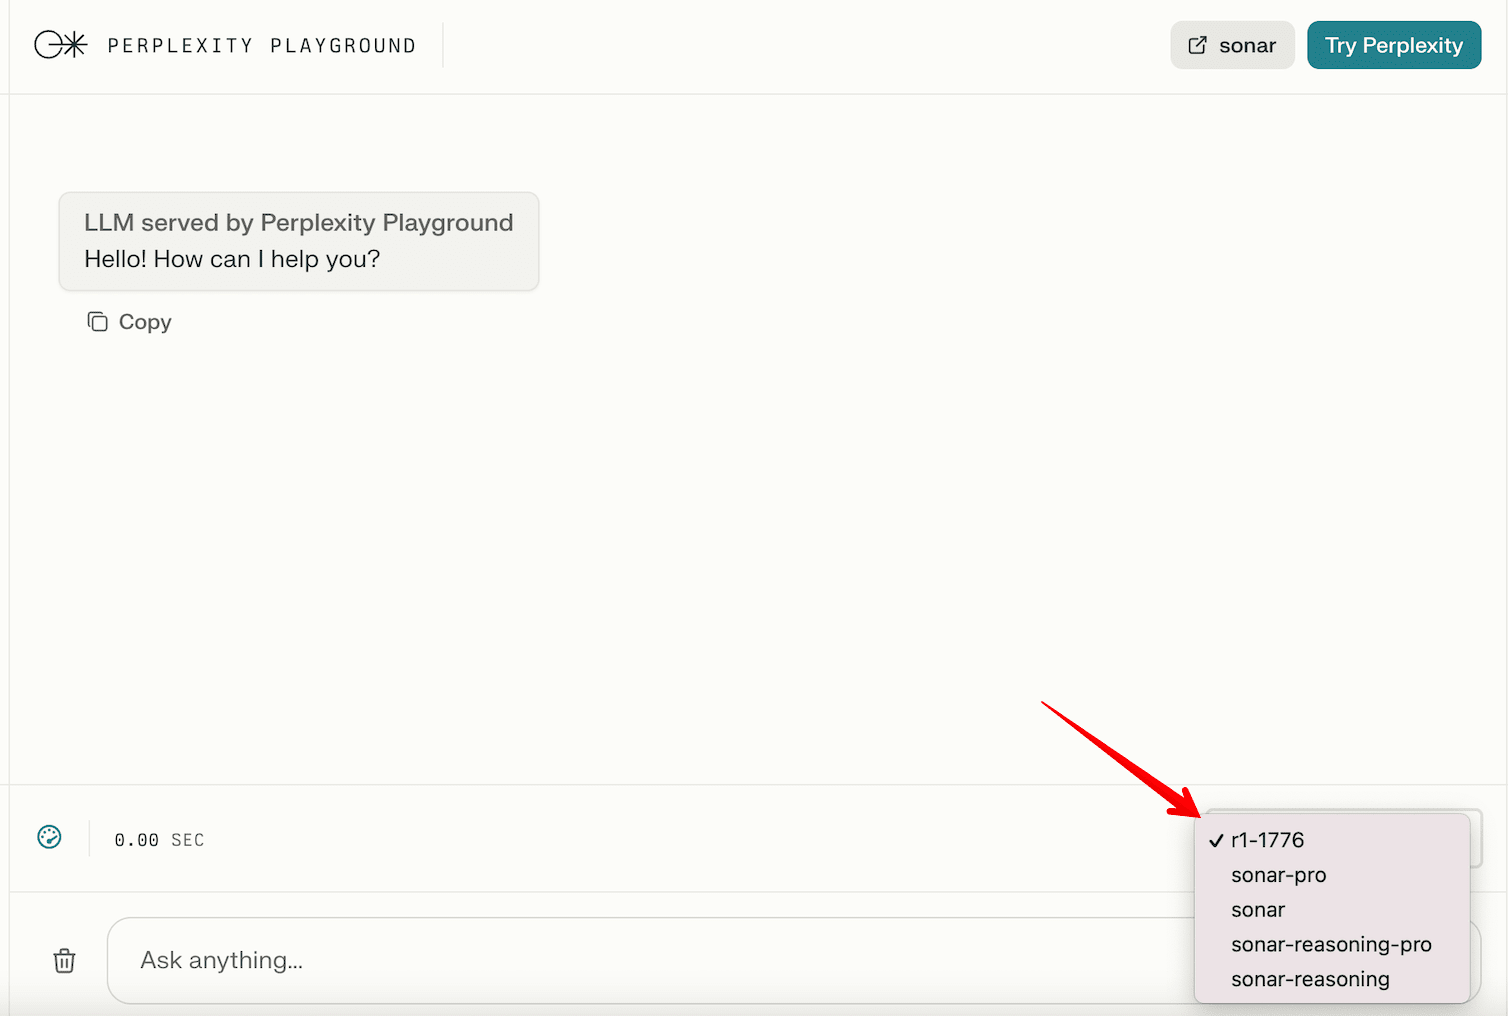The image size is (1508, 1016).
Task: Click 'LLM served by Perplexity Playground' text
Action: 298,223
